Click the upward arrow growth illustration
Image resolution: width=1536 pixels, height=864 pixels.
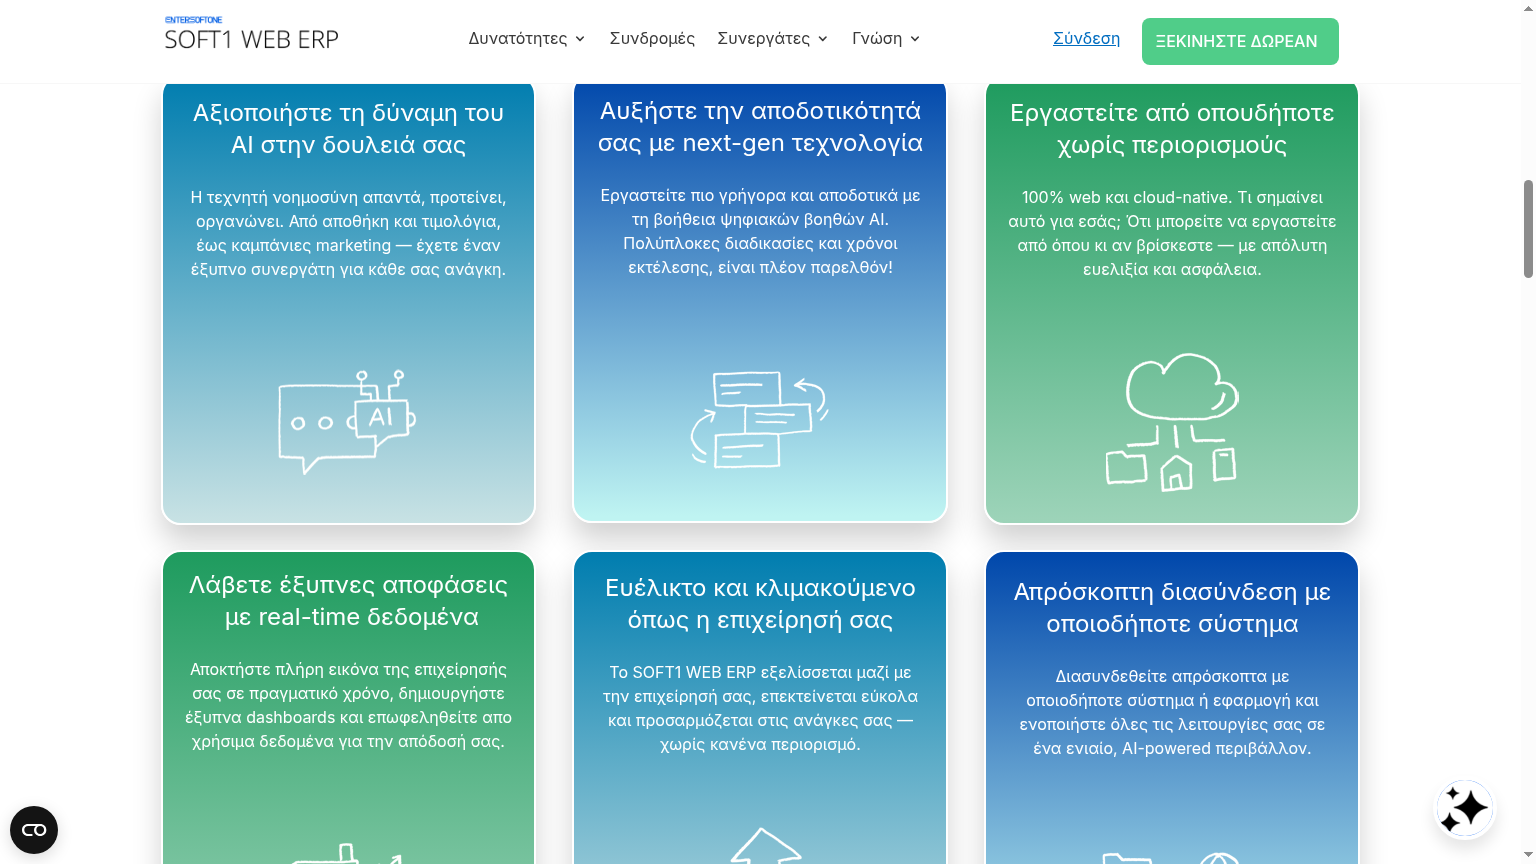tap(765, 846)
